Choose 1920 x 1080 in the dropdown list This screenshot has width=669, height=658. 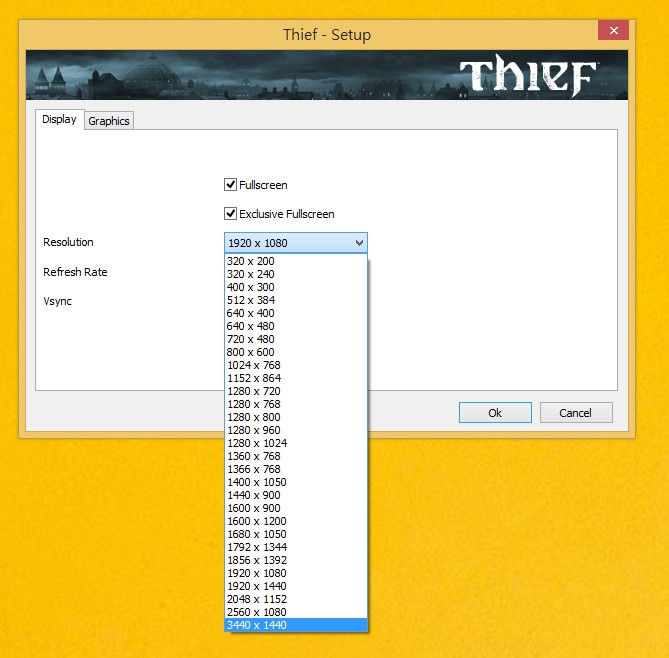[296, 573]
